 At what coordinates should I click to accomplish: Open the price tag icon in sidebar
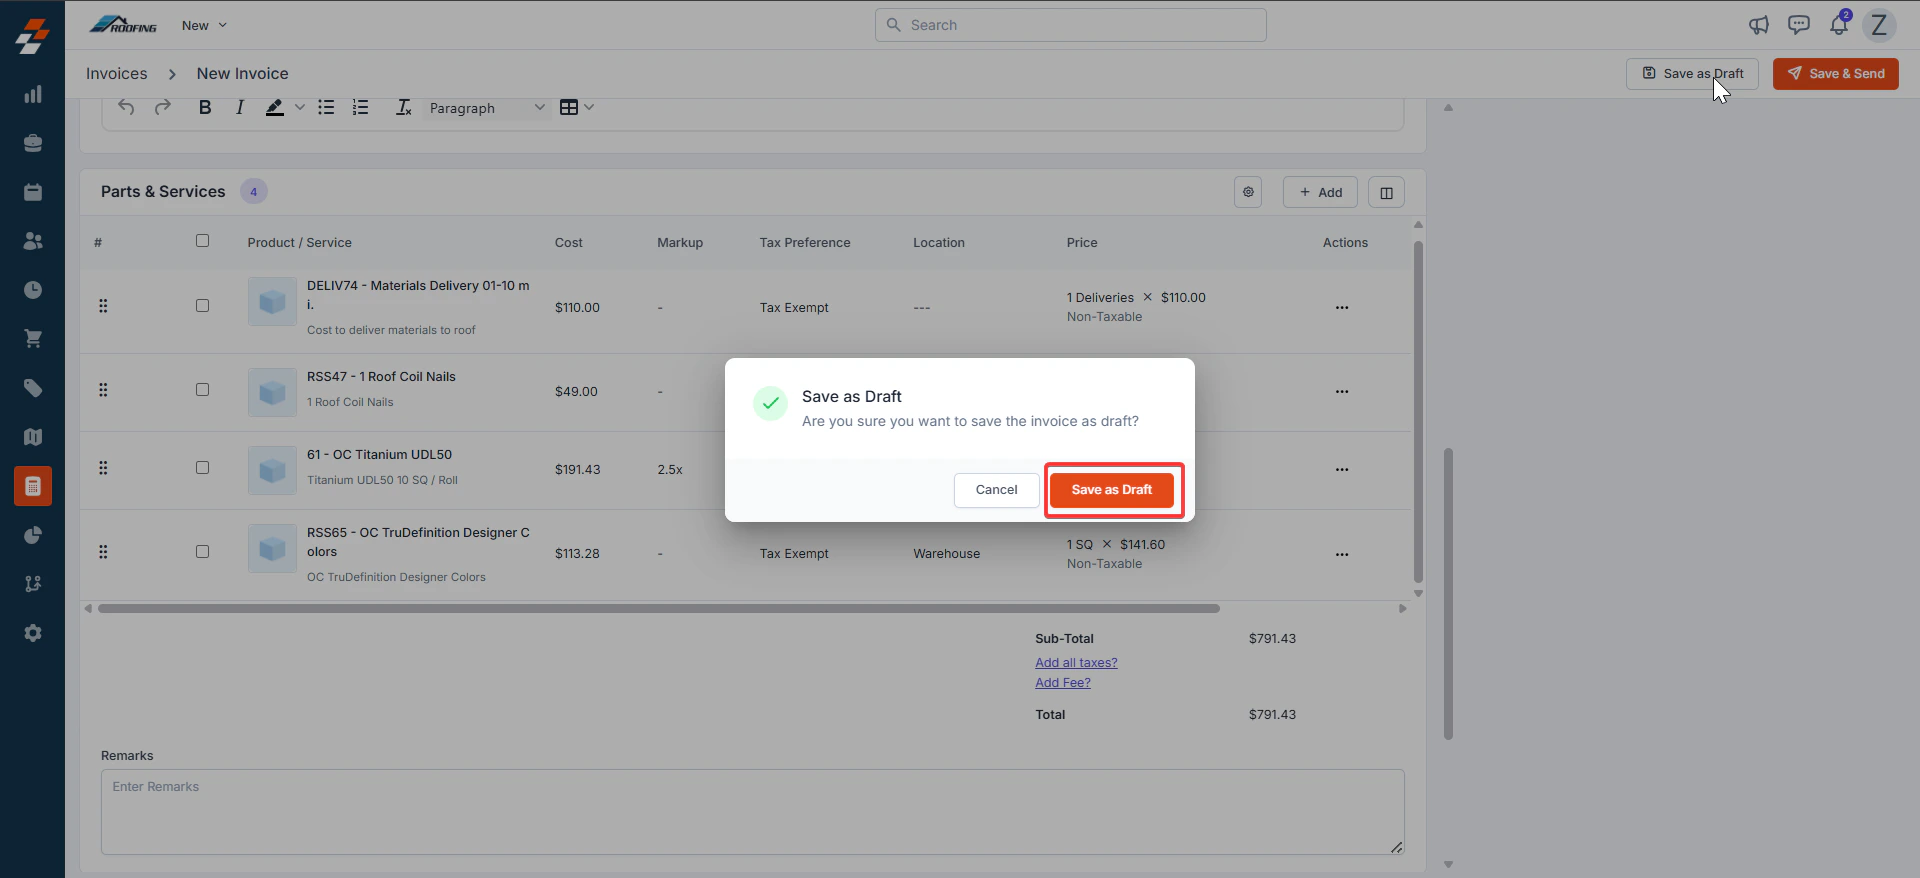[33, 388]
